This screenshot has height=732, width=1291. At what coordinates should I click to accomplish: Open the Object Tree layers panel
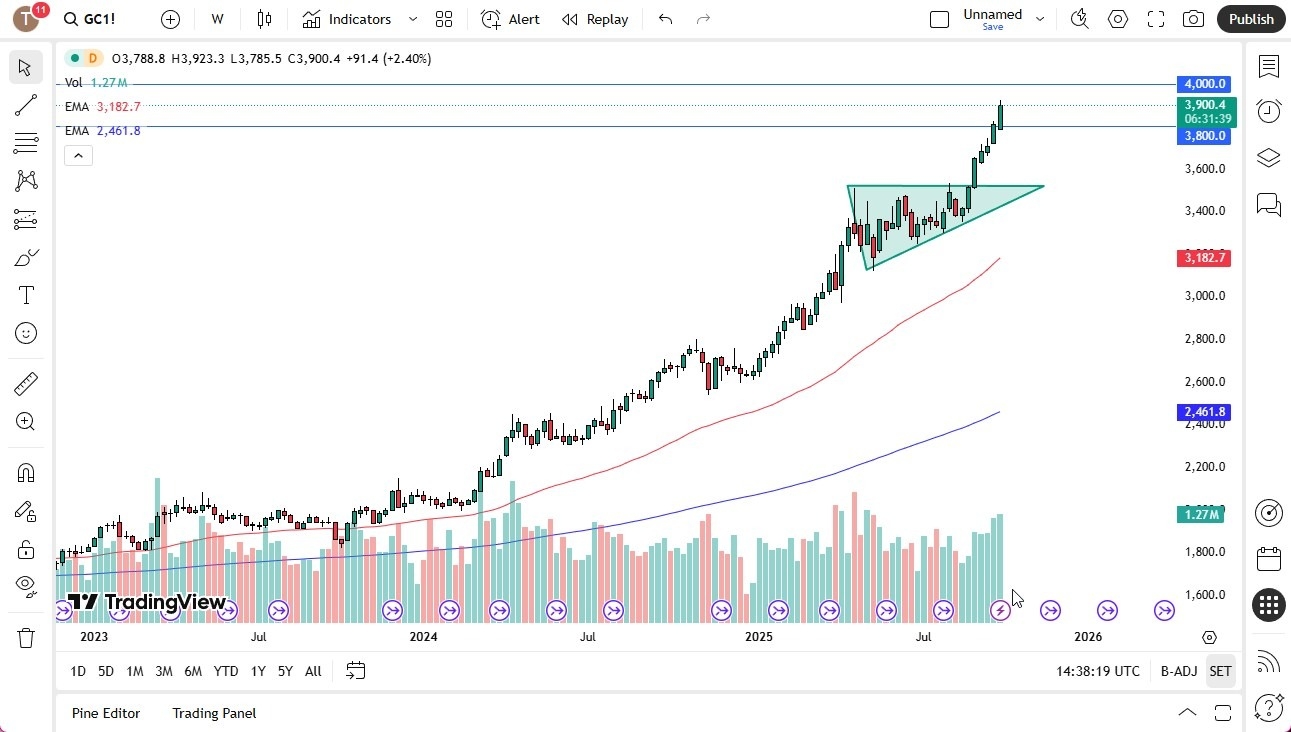coord(1268,158)
